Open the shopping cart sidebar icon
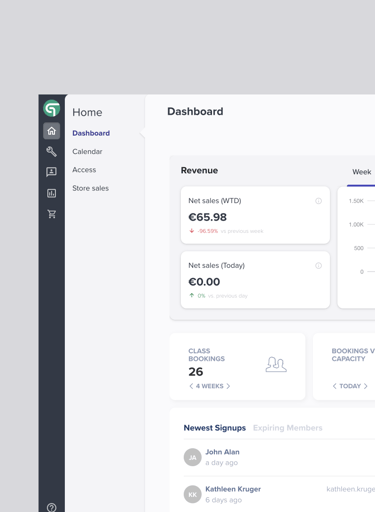The width and height of the screenshot is (375, 512). (x=52, y=214)
